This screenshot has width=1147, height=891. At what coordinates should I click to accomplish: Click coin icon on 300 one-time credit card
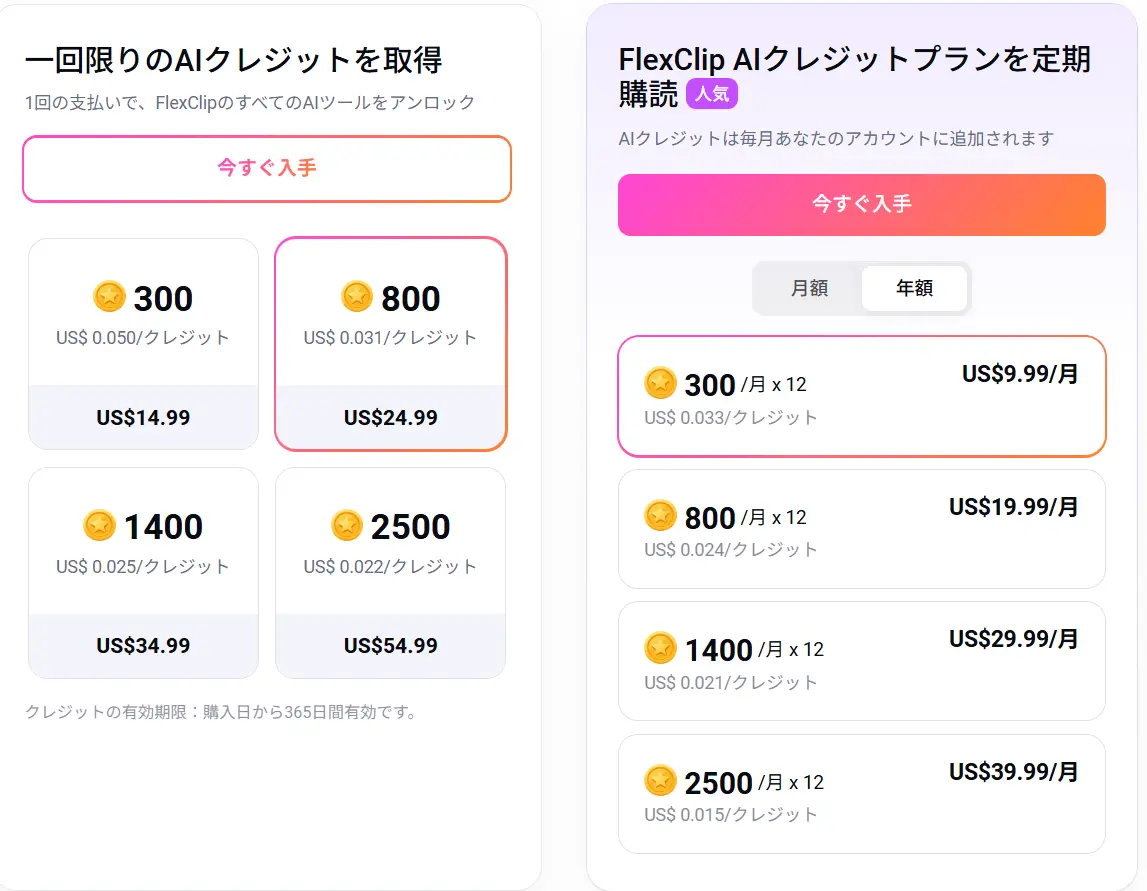click(109, 297)
